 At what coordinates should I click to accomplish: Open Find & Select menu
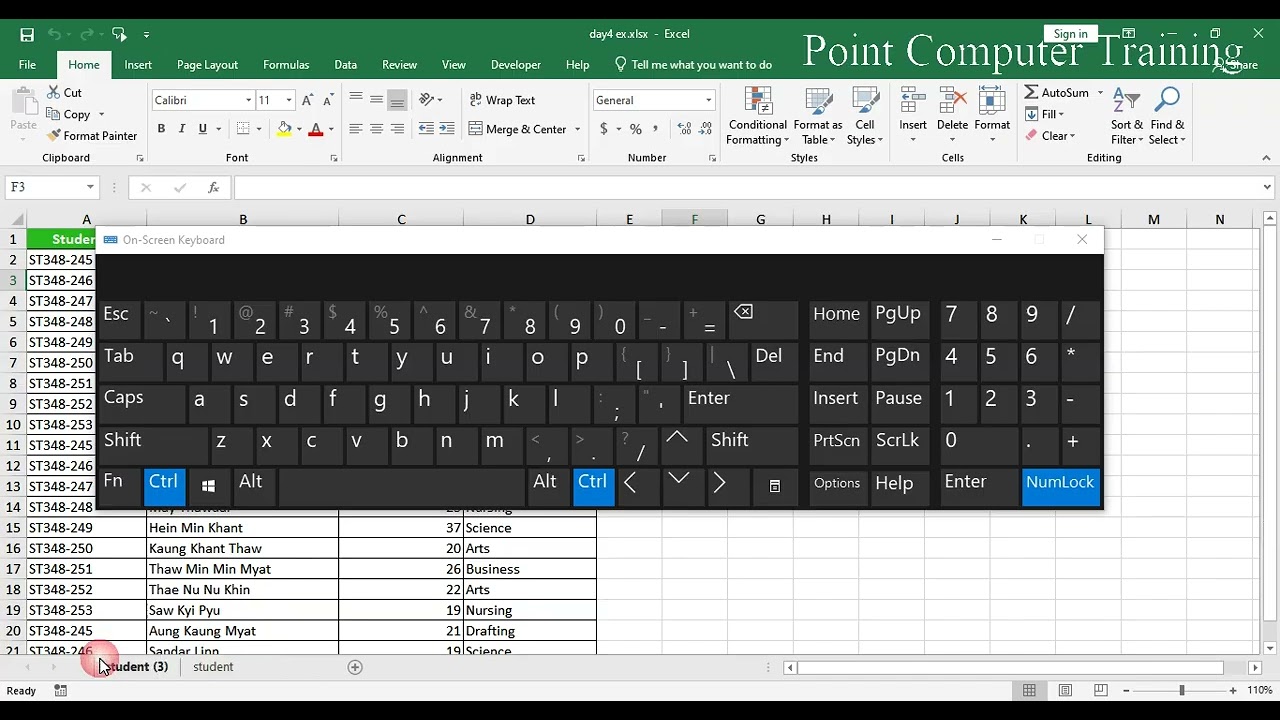tap(1167, 117)
